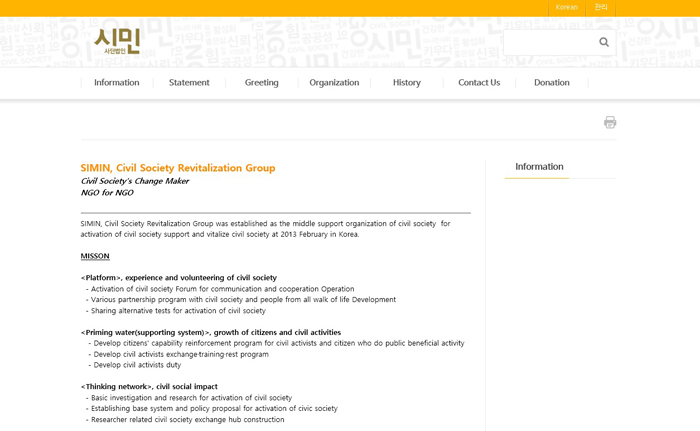Open the History menu item
The height and width of the screenshot is (431, 700).
pos(407,83)
